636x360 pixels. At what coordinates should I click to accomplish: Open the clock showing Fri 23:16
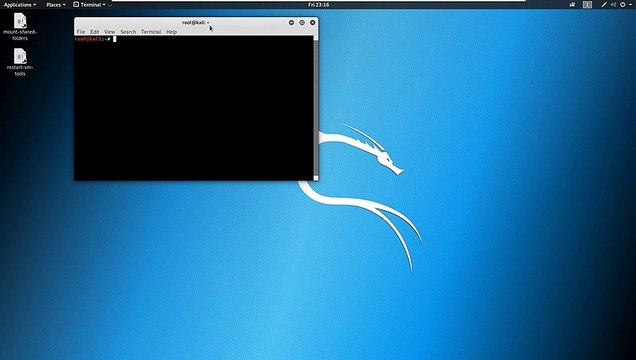click(318, 5)
